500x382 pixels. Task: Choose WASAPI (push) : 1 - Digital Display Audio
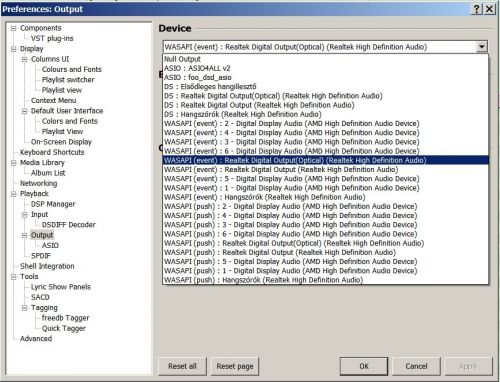coord(326,271)
